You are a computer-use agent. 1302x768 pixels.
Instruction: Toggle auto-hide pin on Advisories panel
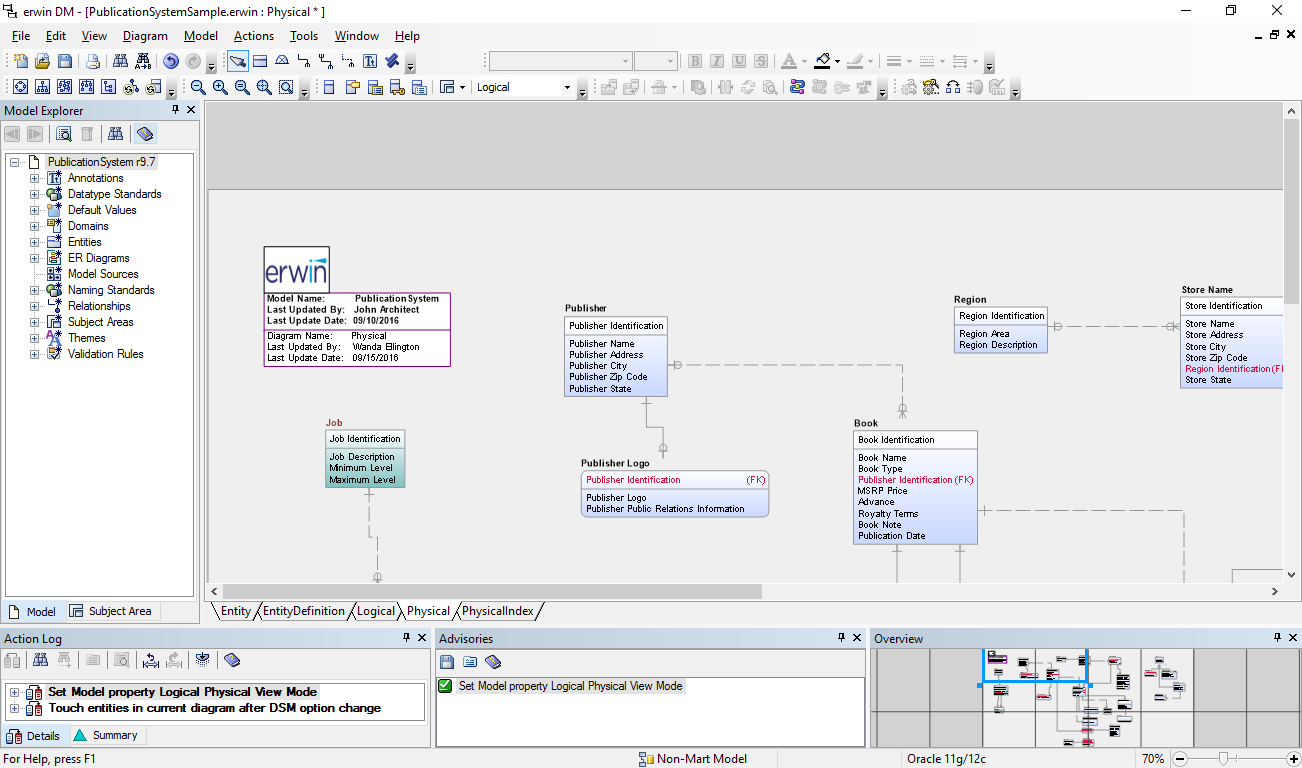pos(841,638)
